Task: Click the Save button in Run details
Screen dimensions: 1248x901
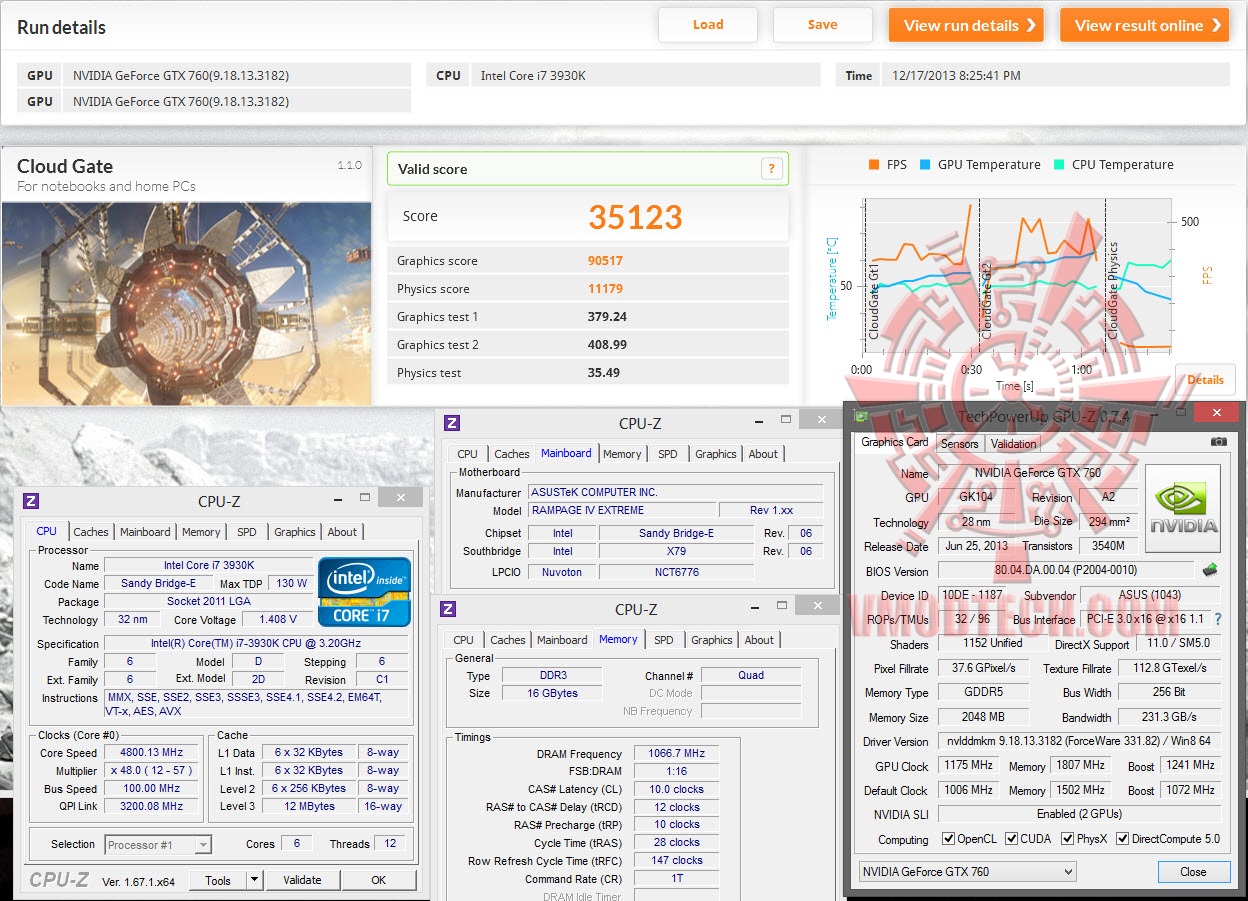Action: [822, 25]
